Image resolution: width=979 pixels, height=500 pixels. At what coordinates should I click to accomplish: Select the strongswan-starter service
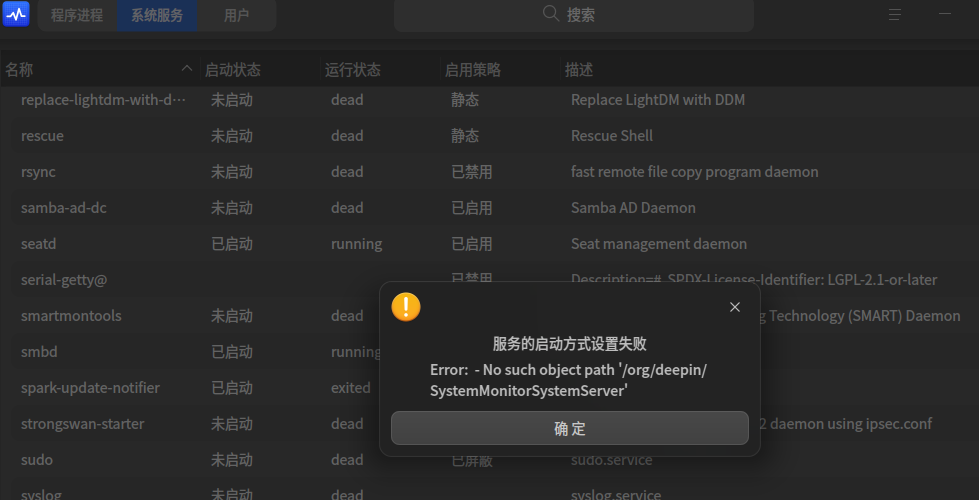pos(82,424)
